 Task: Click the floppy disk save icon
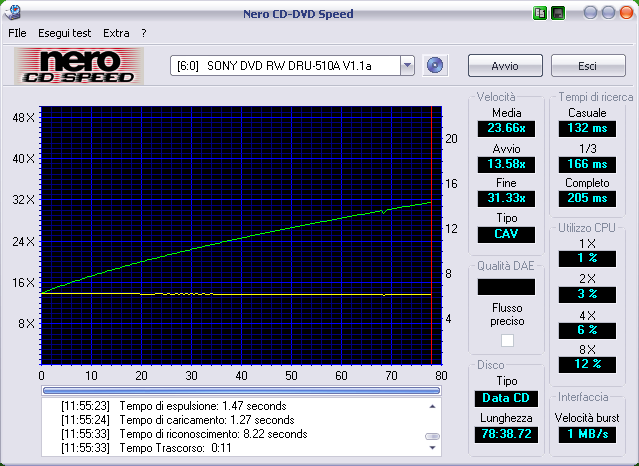click(x=558, y=13)
